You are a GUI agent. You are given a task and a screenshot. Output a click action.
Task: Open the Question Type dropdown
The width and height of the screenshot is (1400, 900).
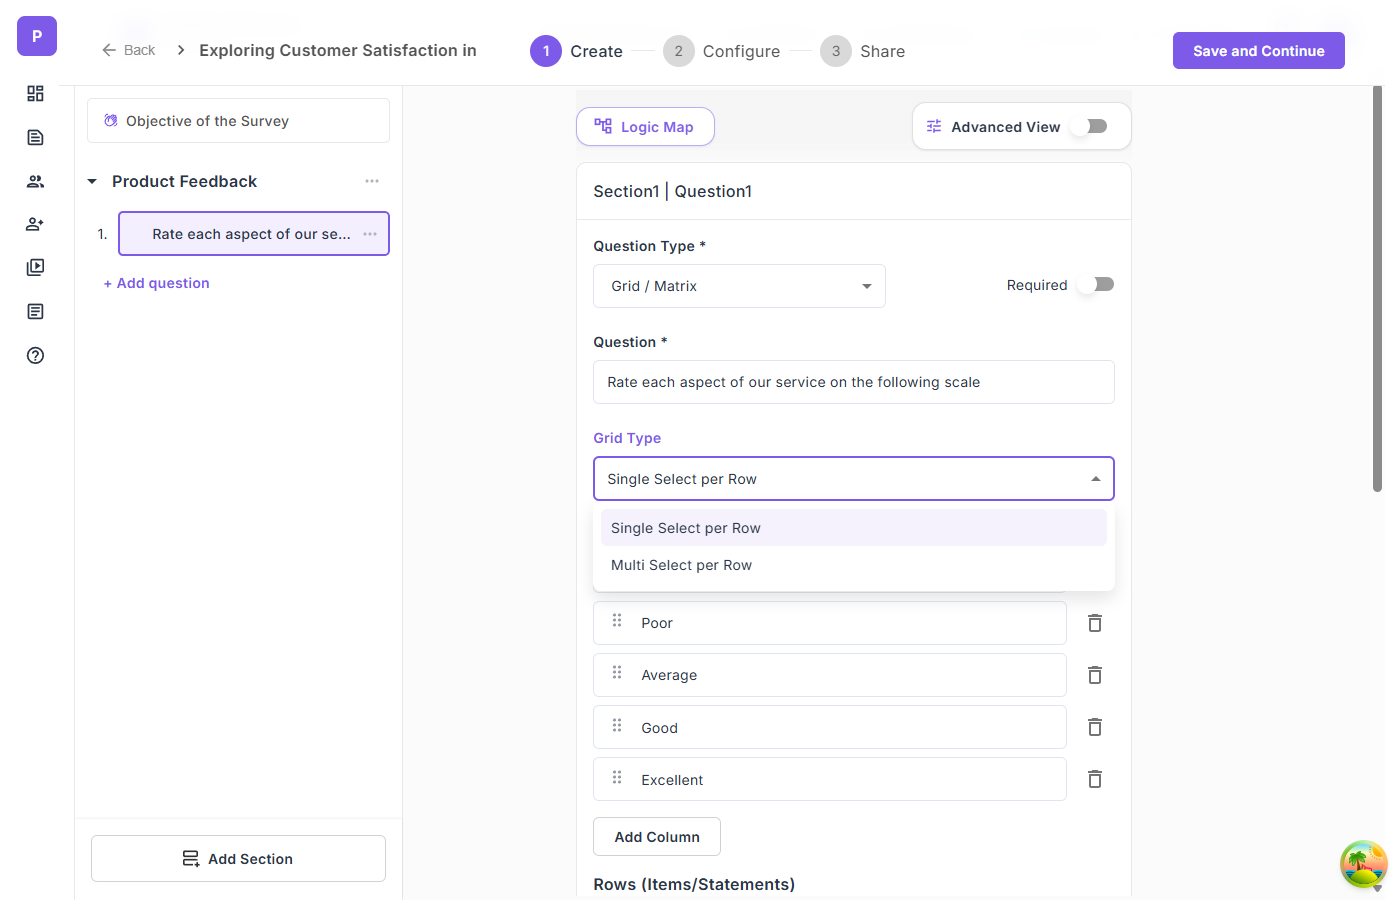739,286
